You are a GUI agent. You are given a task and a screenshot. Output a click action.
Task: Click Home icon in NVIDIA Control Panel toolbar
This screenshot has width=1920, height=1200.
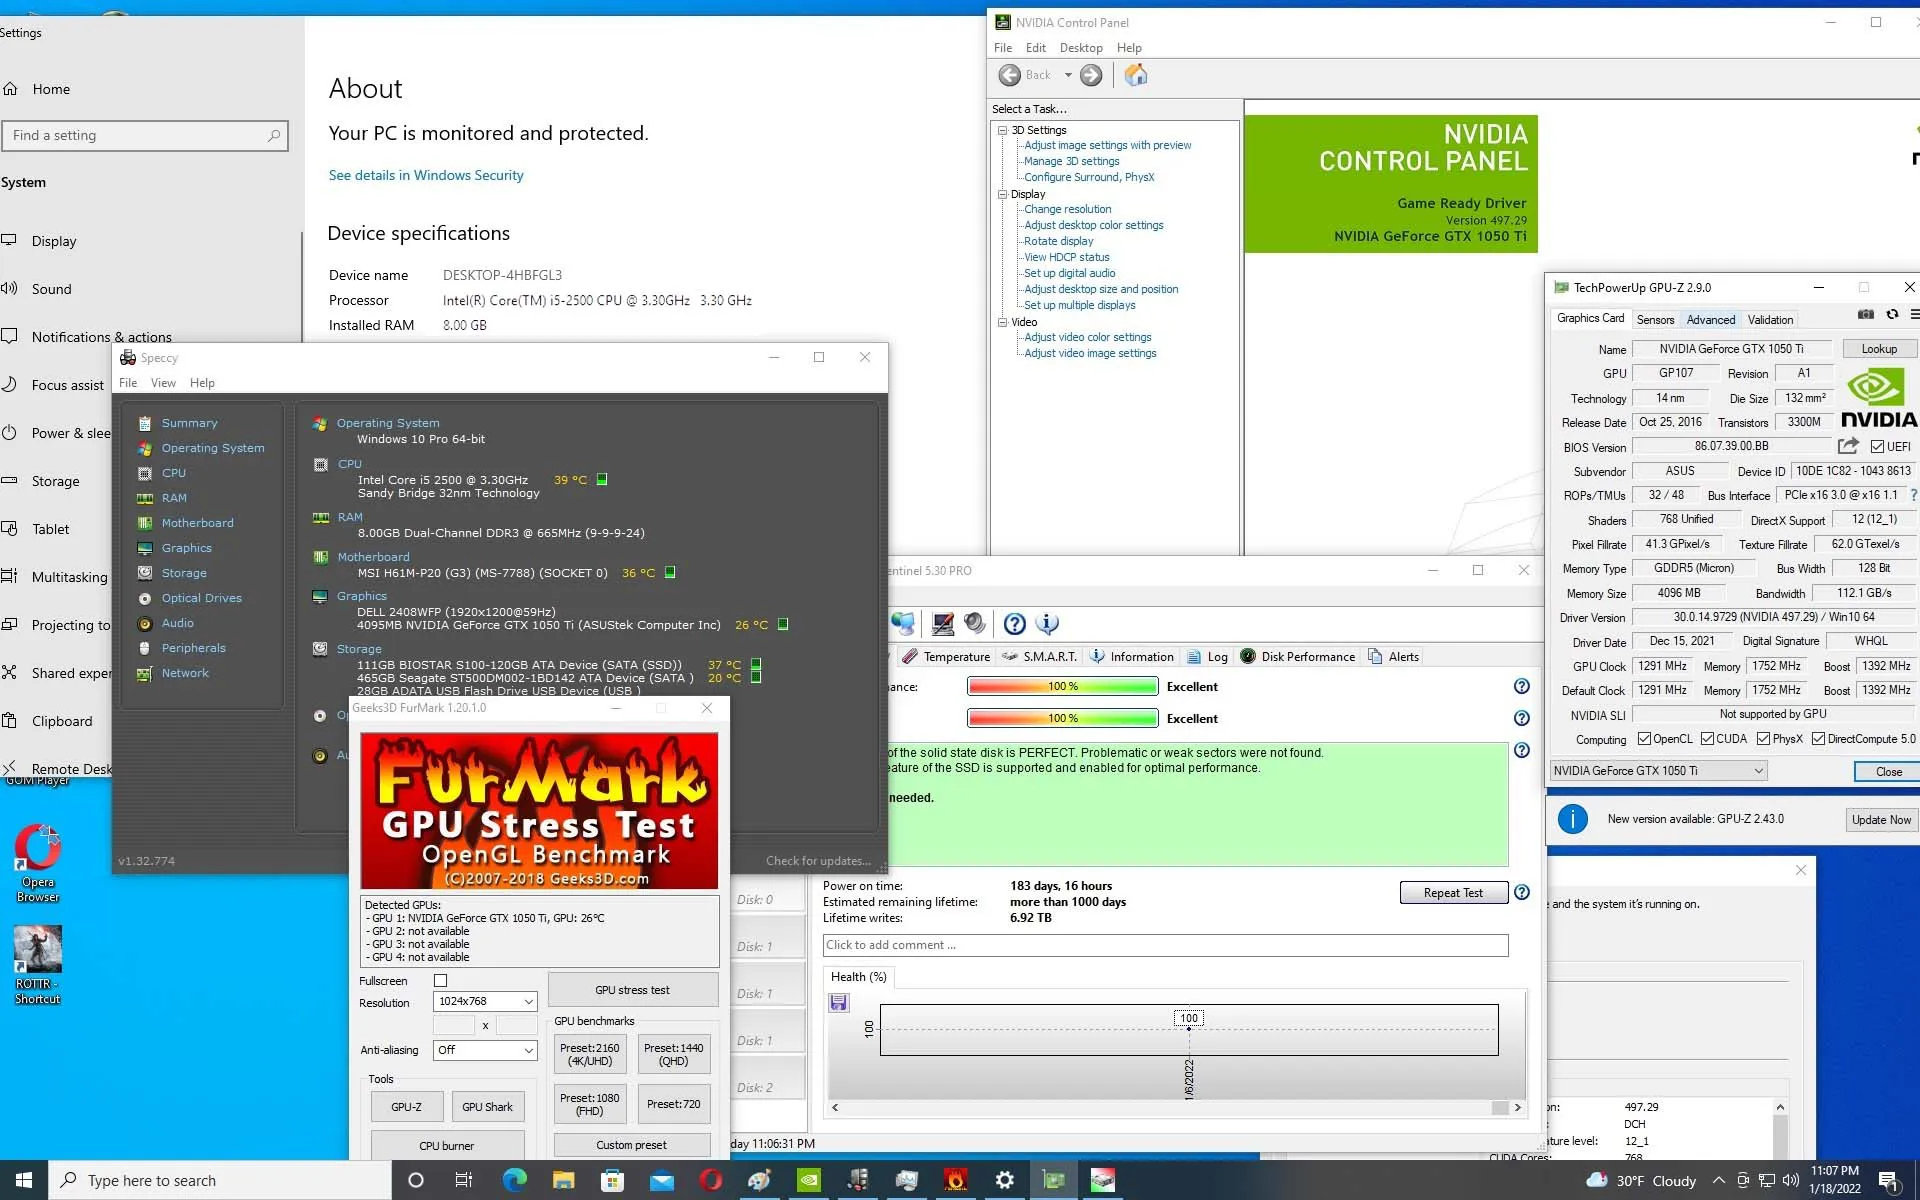[1136, 75]
